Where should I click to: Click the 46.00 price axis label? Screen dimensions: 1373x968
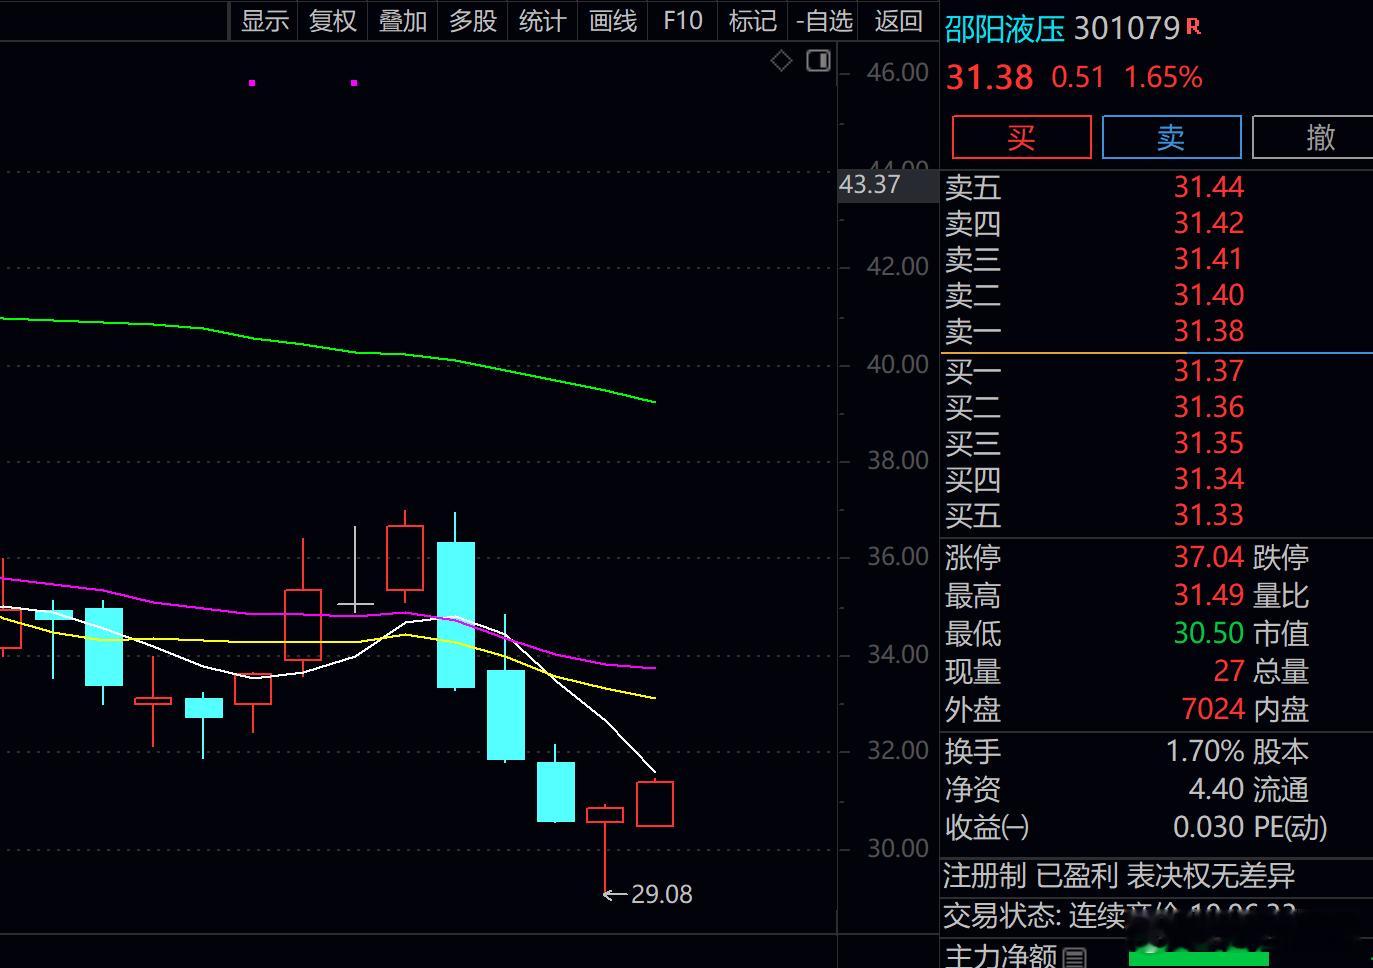pos(897,72)
